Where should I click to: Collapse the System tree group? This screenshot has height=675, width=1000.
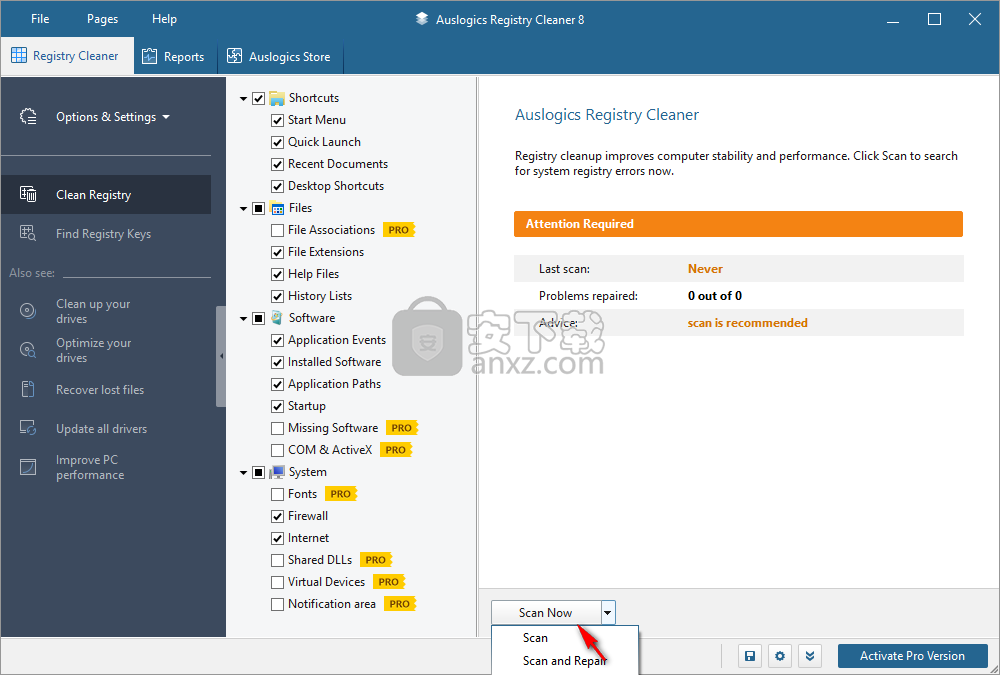(243, 473)
